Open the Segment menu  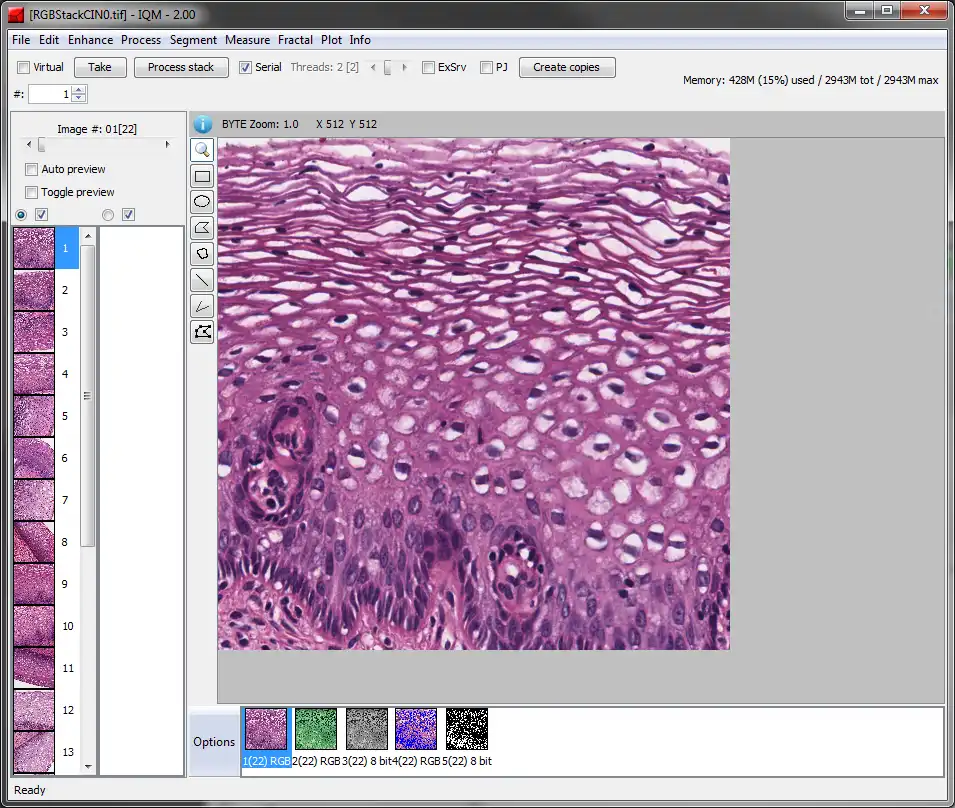tap(193, 40)
